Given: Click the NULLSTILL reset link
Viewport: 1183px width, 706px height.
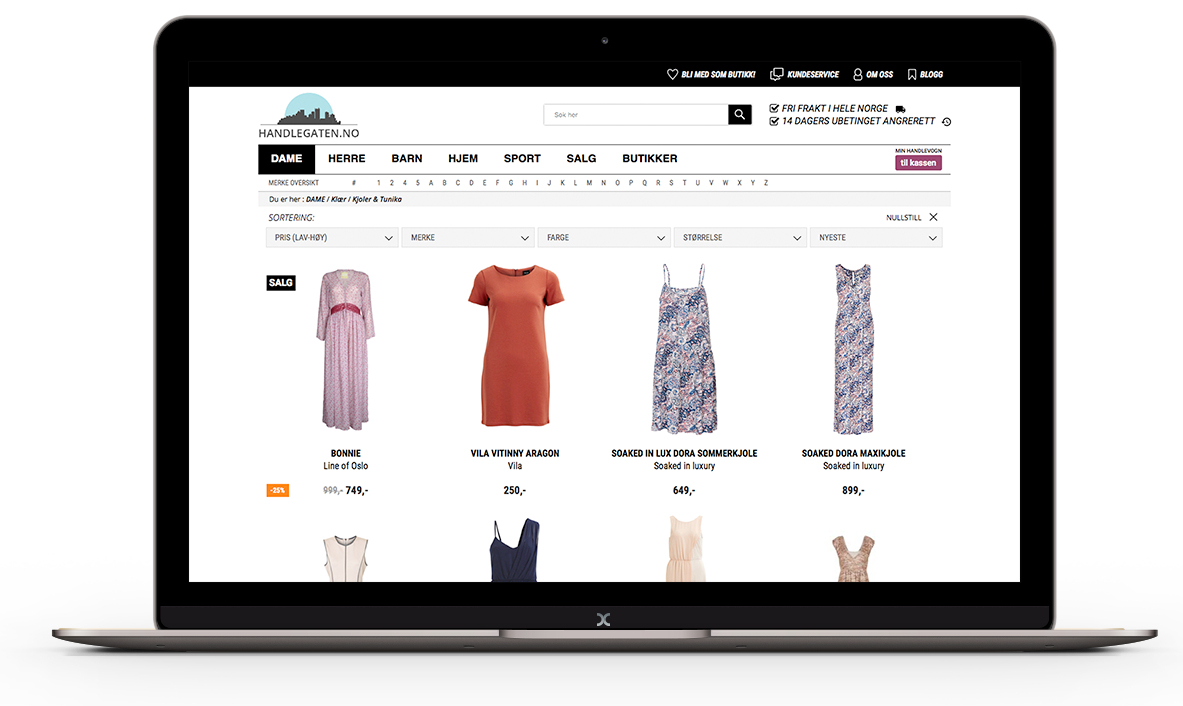Looking at the screenshot, I should pos(904,217).
